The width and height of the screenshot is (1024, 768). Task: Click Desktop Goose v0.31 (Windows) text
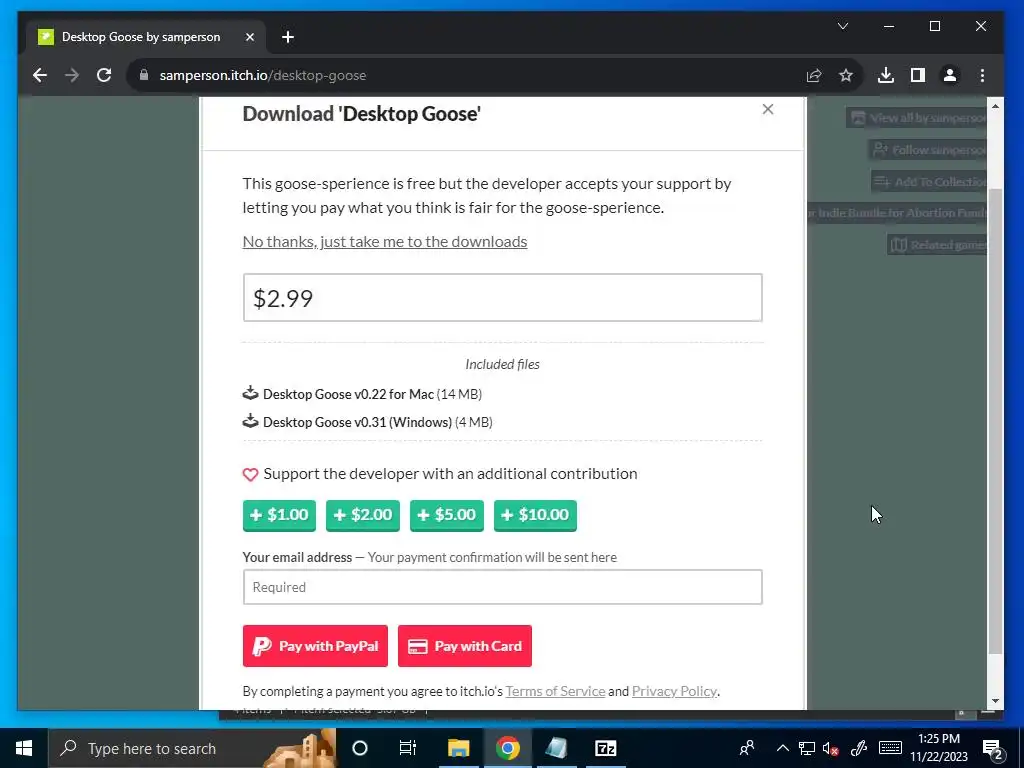point(357,422)
